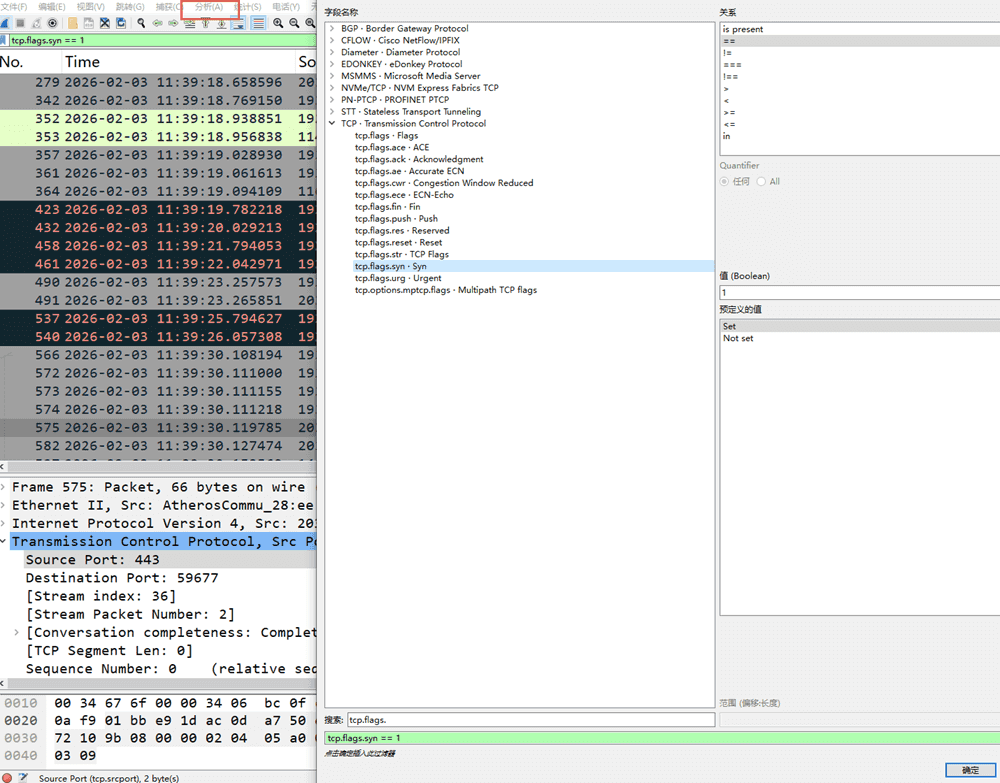The image size is (1000, 783).
Task: Click the colorize packet list icon
Action: coord(258,23)
